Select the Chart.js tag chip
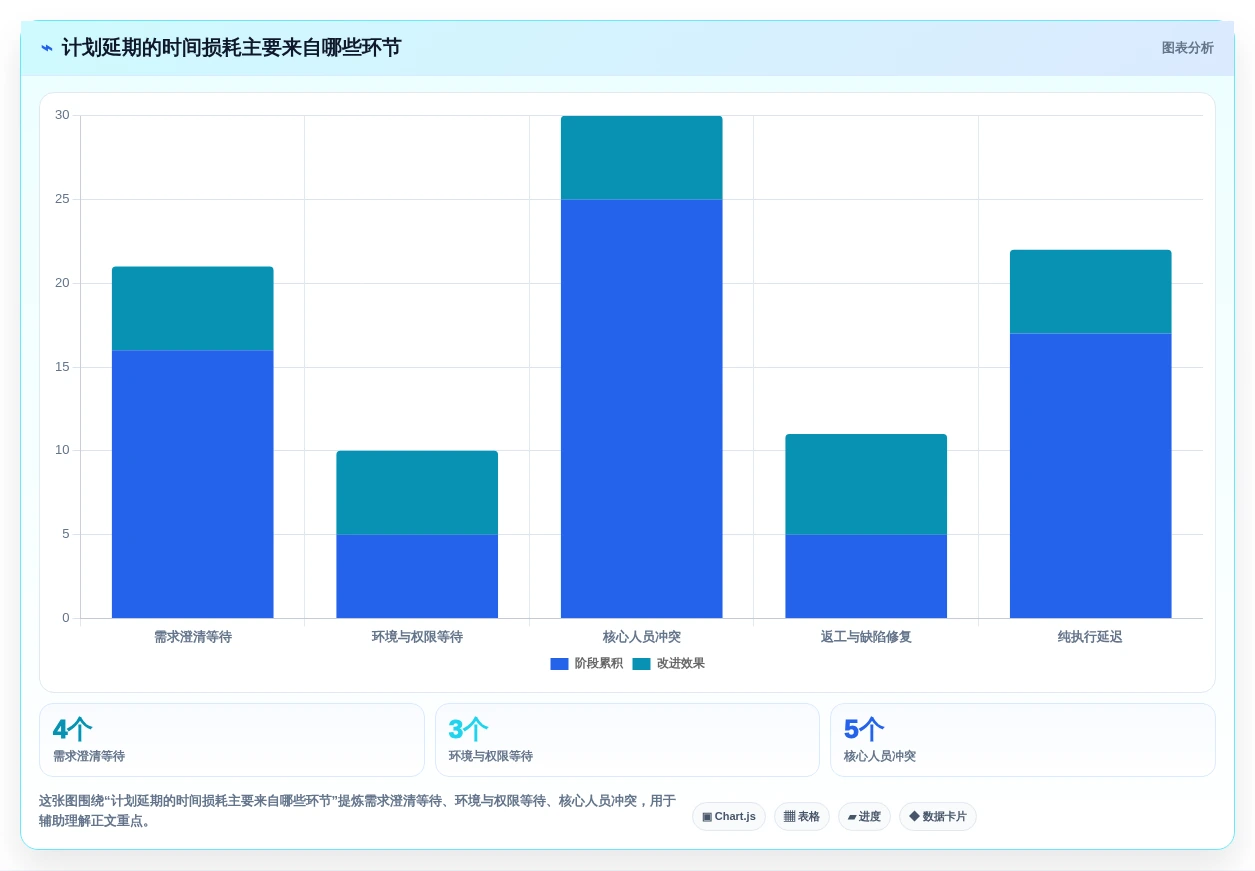The image size is (1255, 871). click(729, 816)
